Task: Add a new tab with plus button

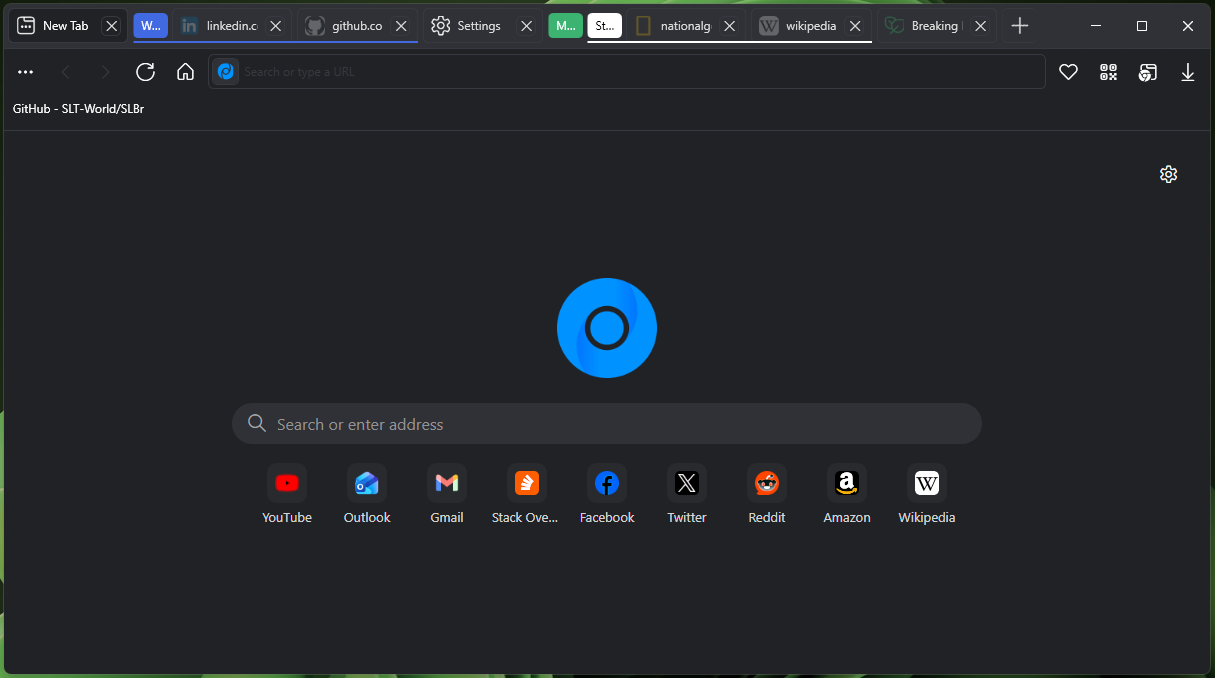Action: point(1019,26)
